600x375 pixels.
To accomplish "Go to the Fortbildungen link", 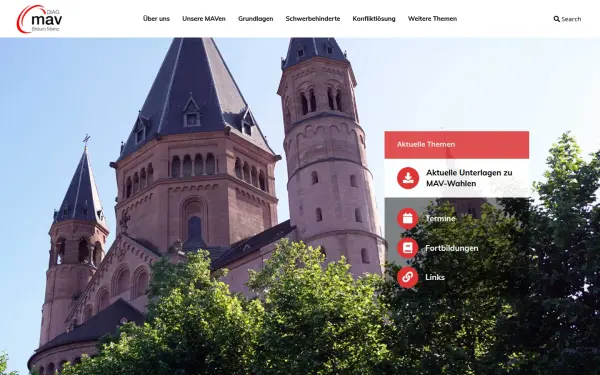I will [452, 248].
